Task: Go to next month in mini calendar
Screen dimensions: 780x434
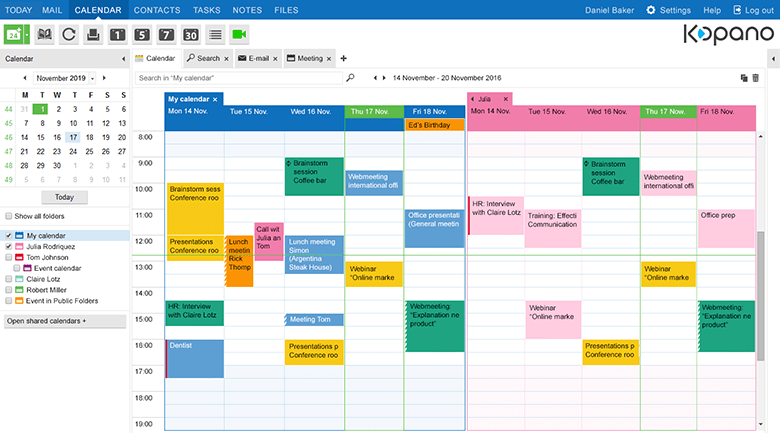Action: point(104,78)
